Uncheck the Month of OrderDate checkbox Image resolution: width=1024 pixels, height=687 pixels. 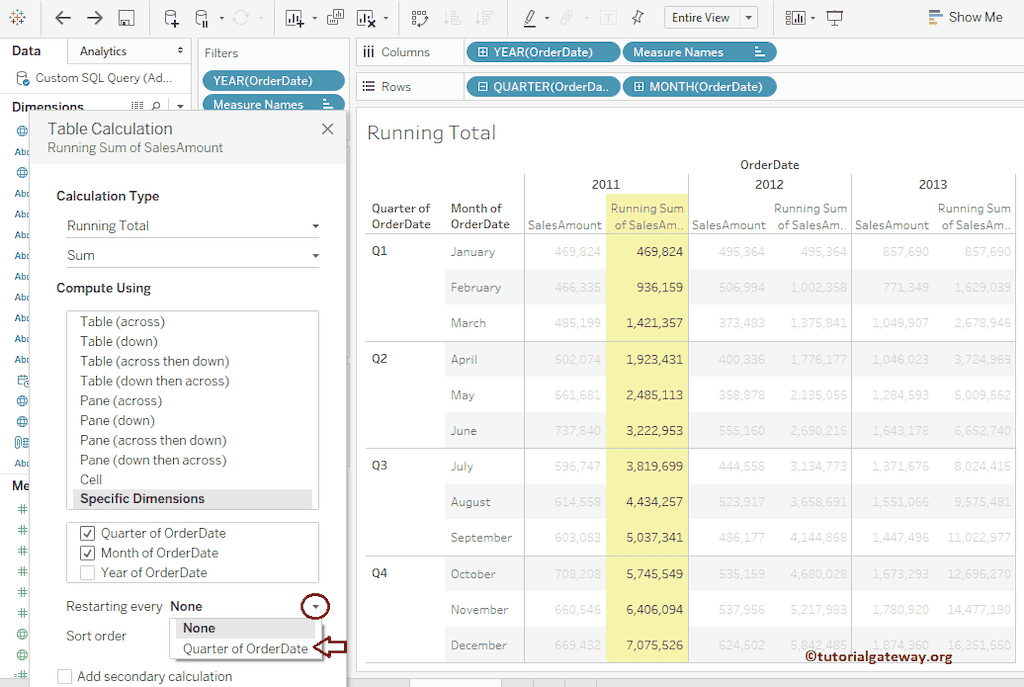click(x=88, y=552)
